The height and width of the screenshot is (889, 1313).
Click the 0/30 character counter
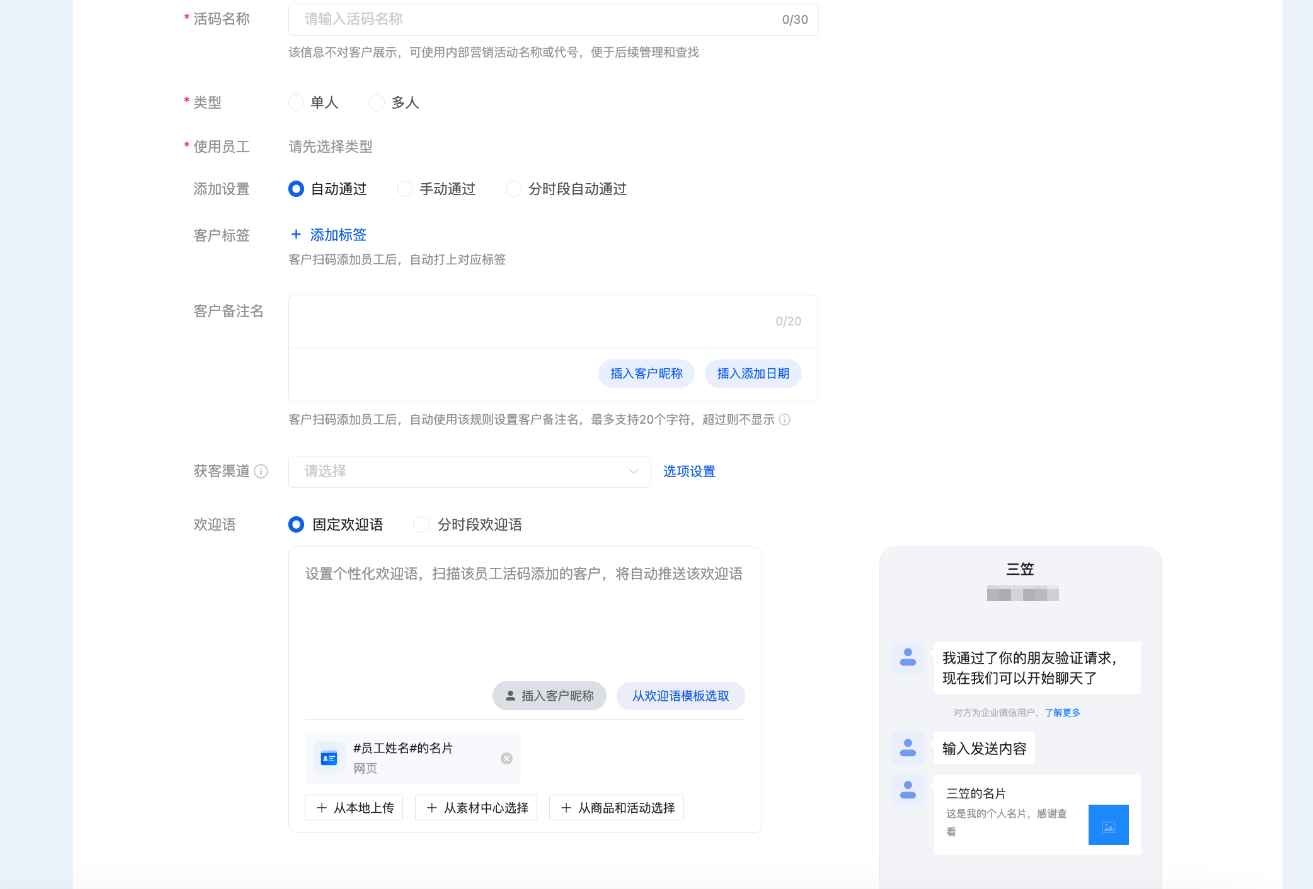coord(795,20)
